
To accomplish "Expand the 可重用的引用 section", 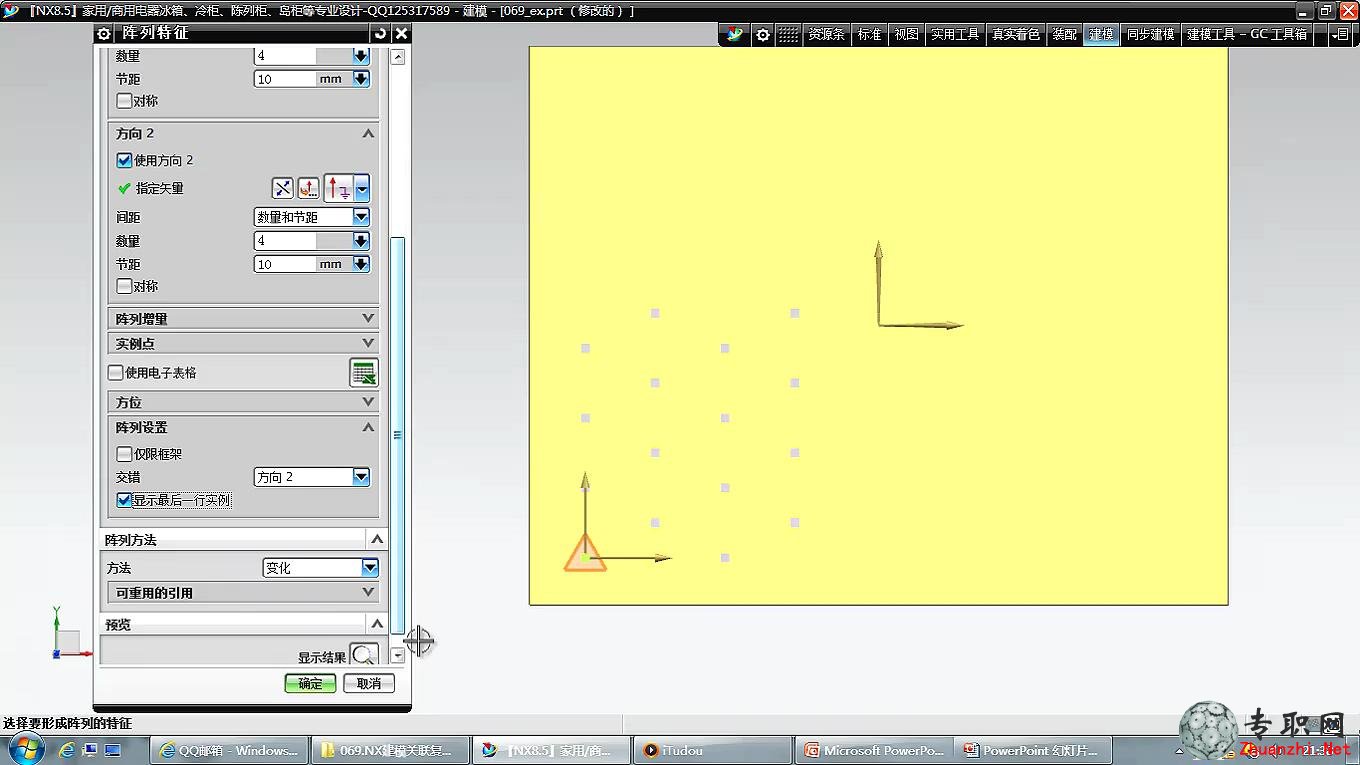I will click(368, 592).
